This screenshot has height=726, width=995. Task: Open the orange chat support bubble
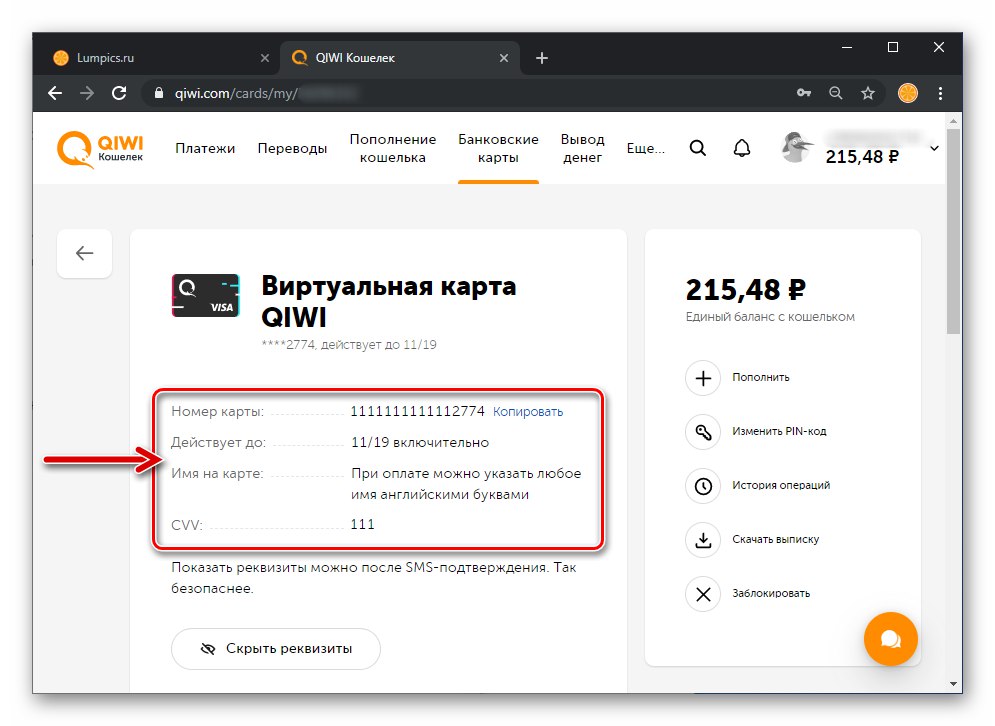[890, 639]
